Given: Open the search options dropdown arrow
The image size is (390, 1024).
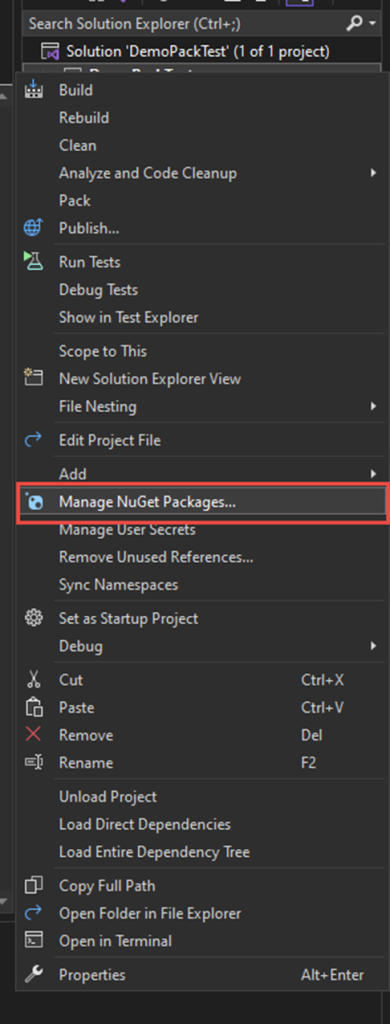Looking at the screenshot, I should (373, 24).
